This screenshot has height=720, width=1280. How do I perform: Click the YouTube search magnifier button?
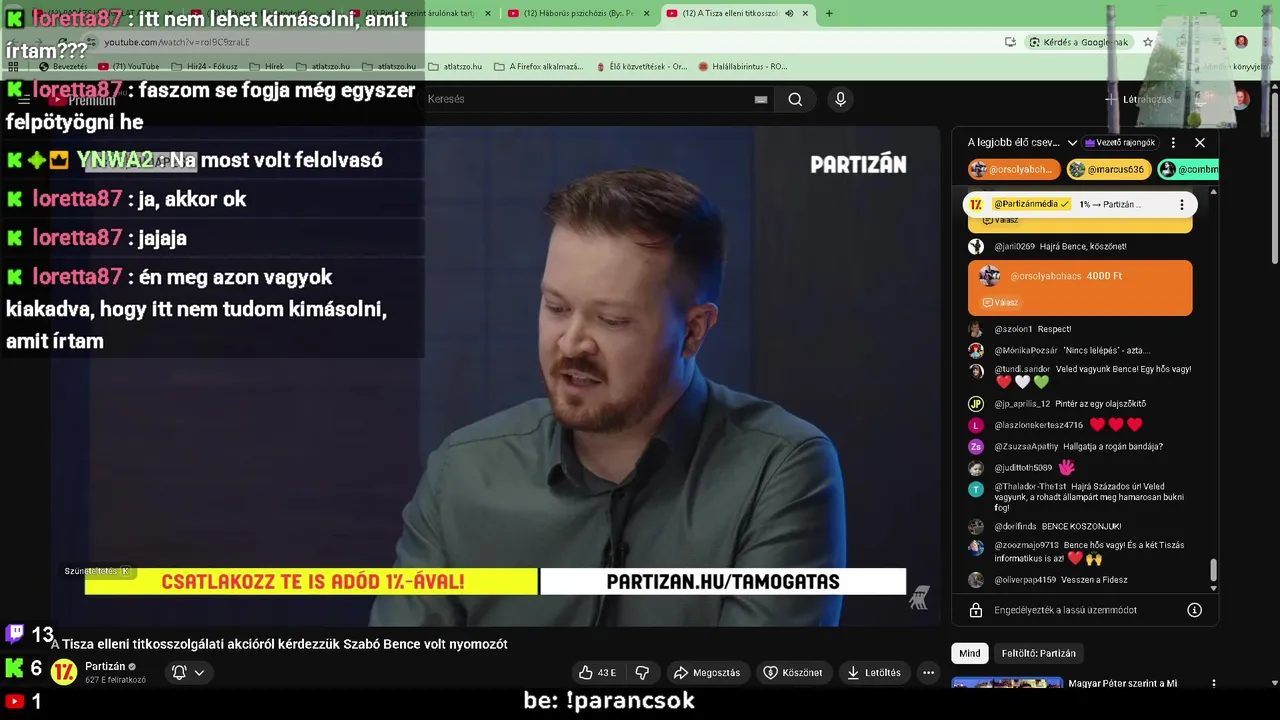795,99
